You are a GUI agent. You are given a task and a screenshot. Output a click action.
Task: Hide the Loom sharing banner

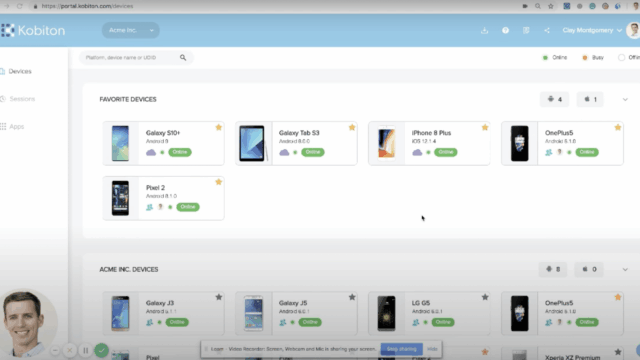tap(432, 349)
